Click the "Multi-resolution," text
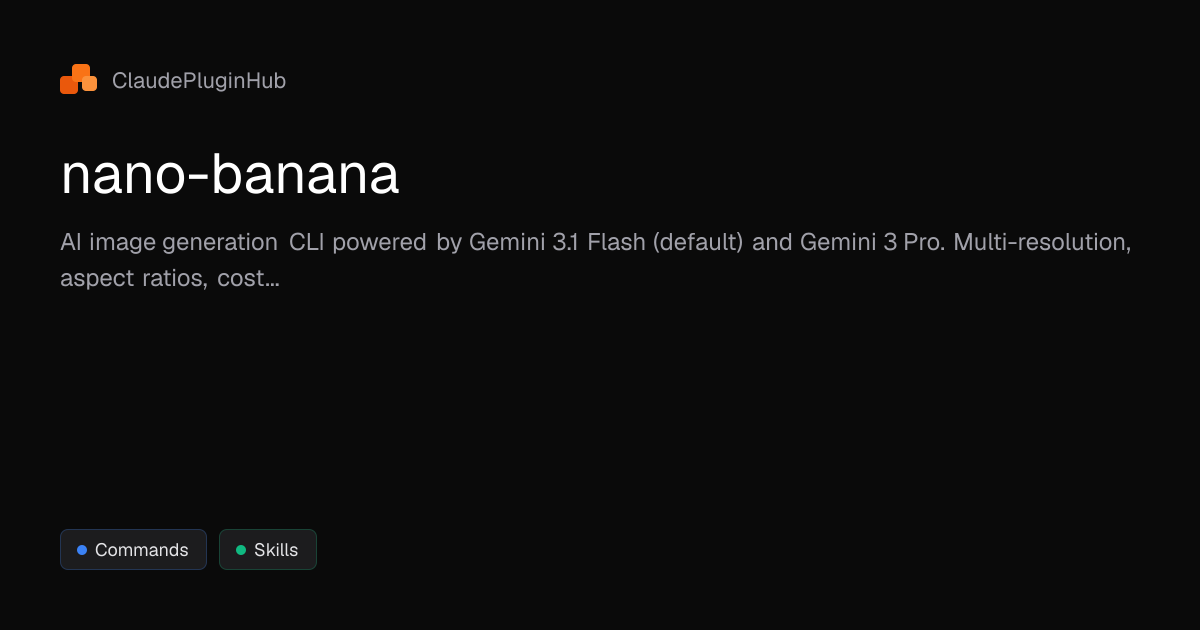The image size is (1200, 630). point(1042,243)
